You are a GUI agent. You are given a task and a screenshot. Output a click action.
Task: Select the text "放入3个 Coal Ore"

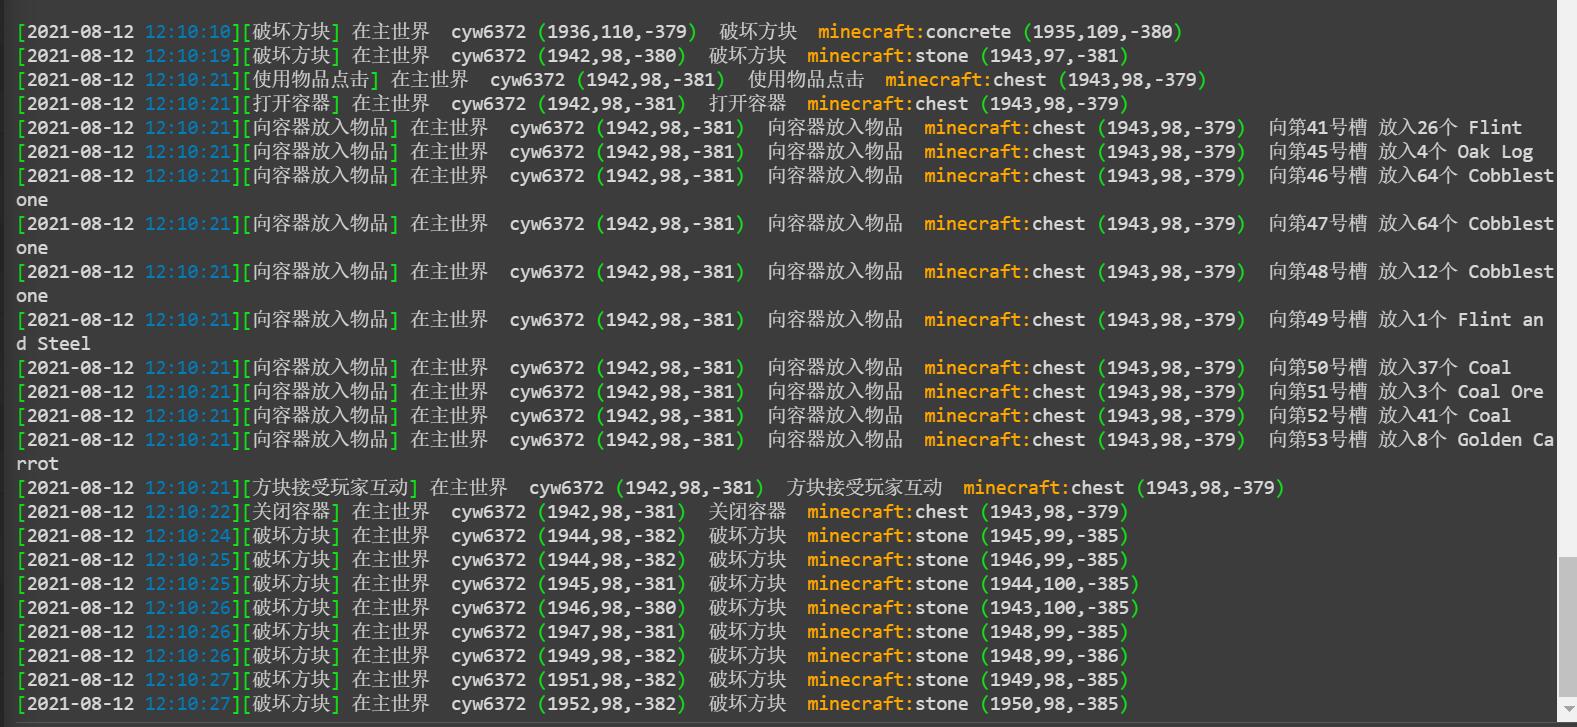[x=1460, y=392]
